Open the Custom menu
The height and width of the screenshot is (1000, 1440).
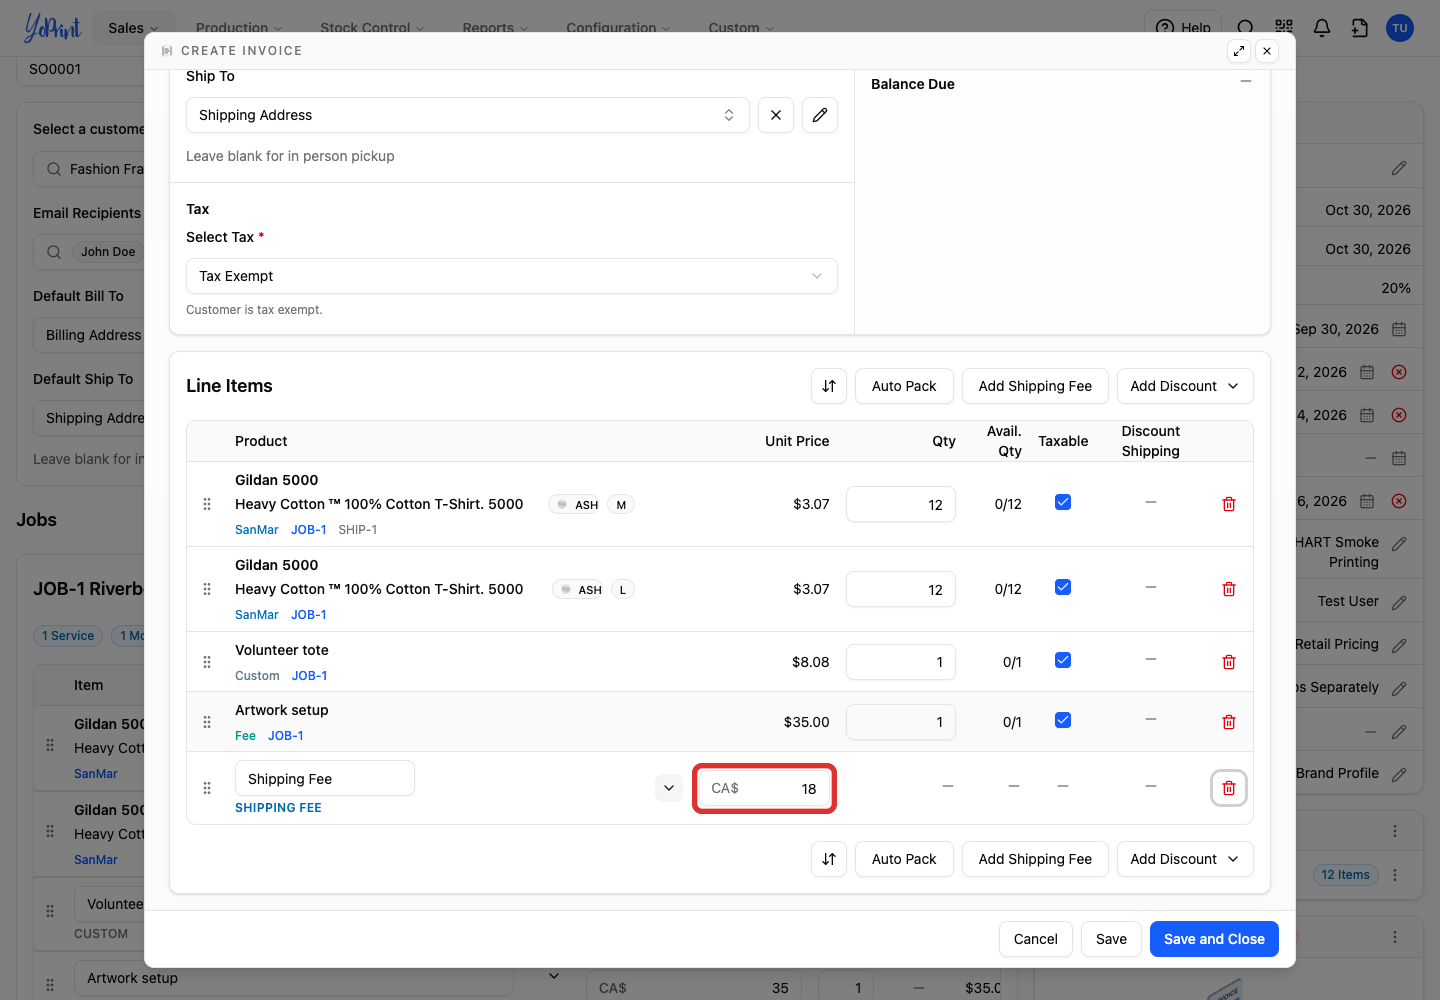[741, 28]
